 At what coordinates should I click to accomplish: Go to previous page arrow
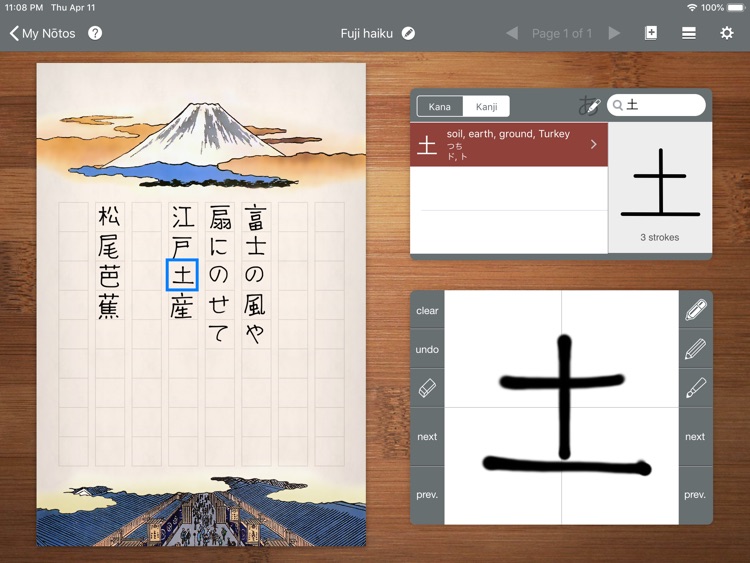point(512,33)
